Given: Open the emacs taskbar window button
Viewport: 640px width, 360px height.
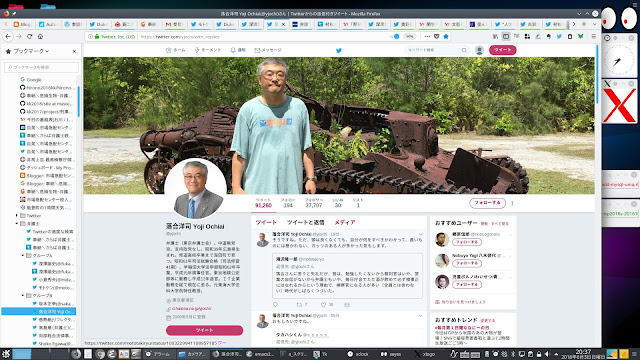Looking at the screenshot, I should [260, 354].
